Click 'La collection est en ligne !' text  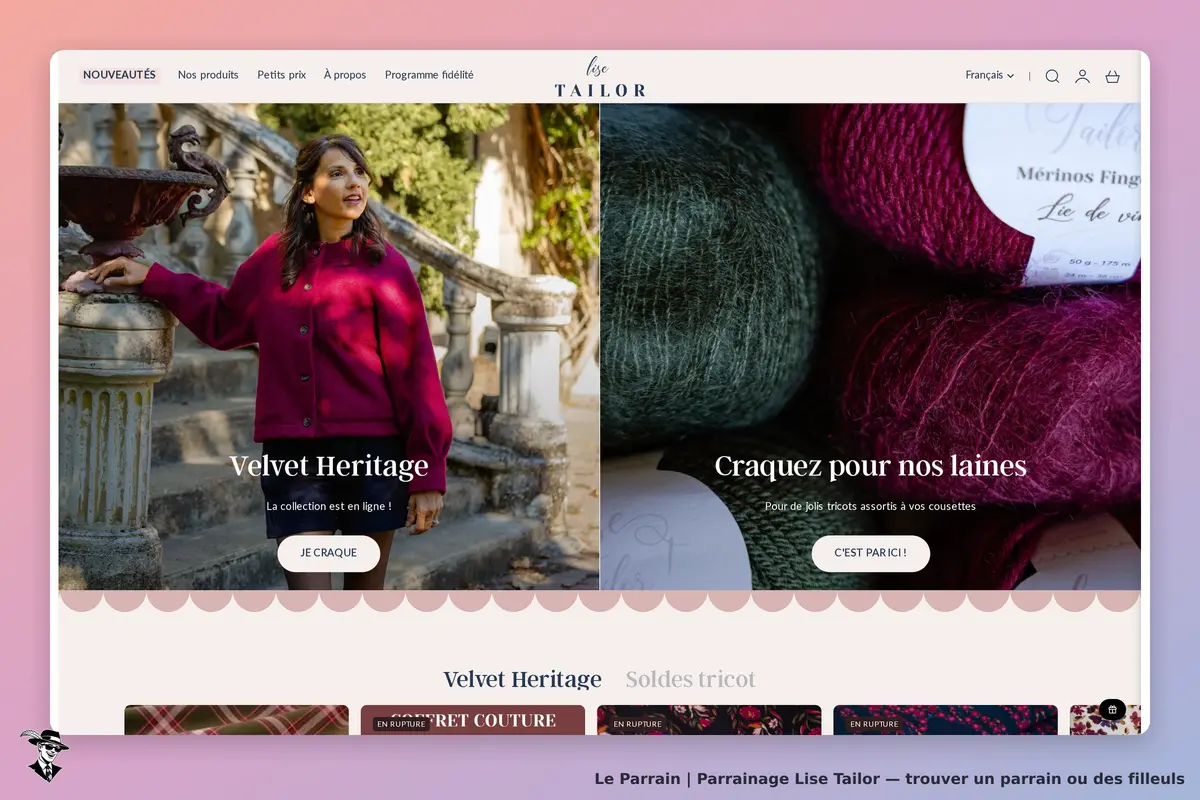click(329, 507)
